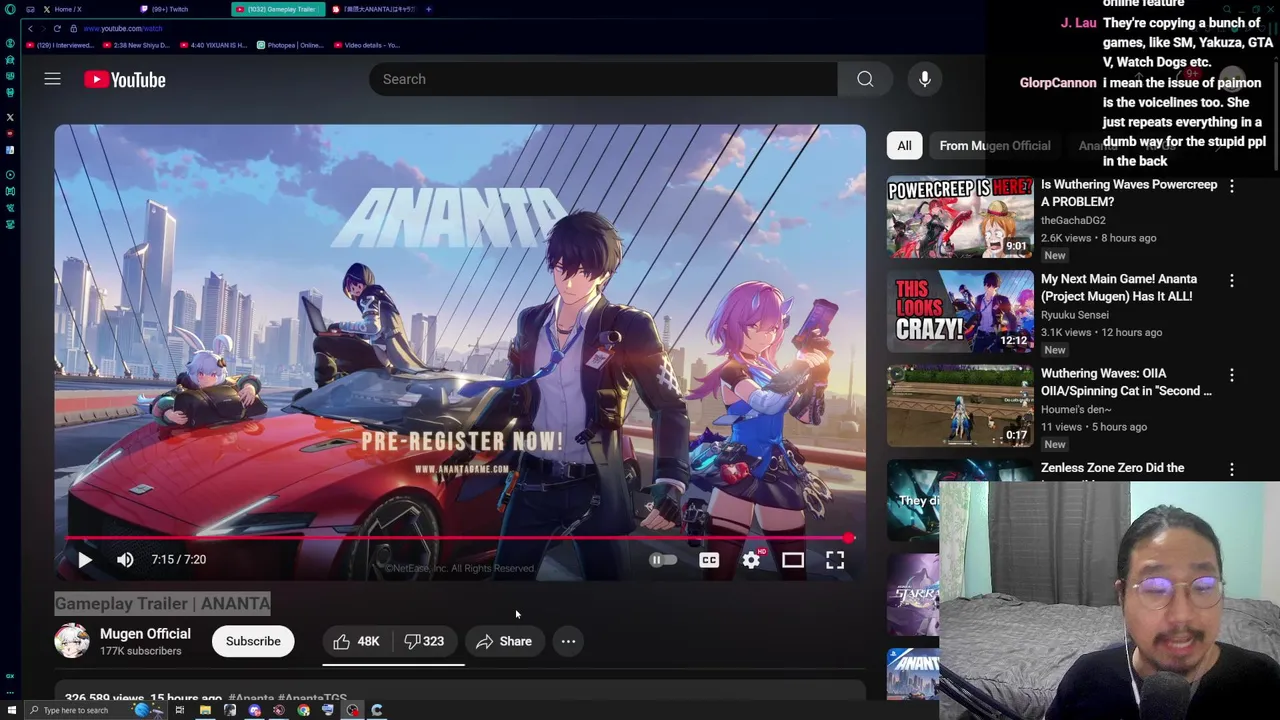The width and height of the screenshot is (1280, 720).
Task: Open the YouTube guide hamburger menu
Action: pyautogui.click(x=52, y=79)
